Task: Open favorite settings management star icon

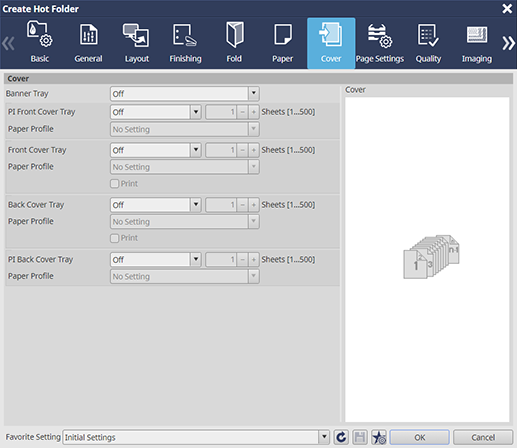Action: [379, 437]
